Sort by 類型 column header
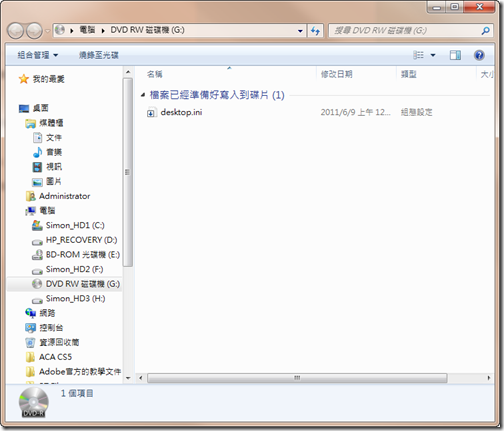This screenshot has width=504, height=431. tap(409, 74)
